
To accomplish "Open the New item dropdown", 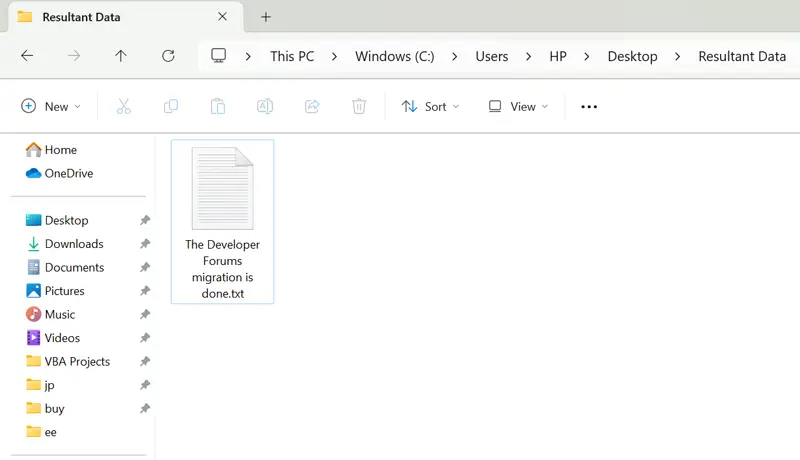I will (51, 106).
